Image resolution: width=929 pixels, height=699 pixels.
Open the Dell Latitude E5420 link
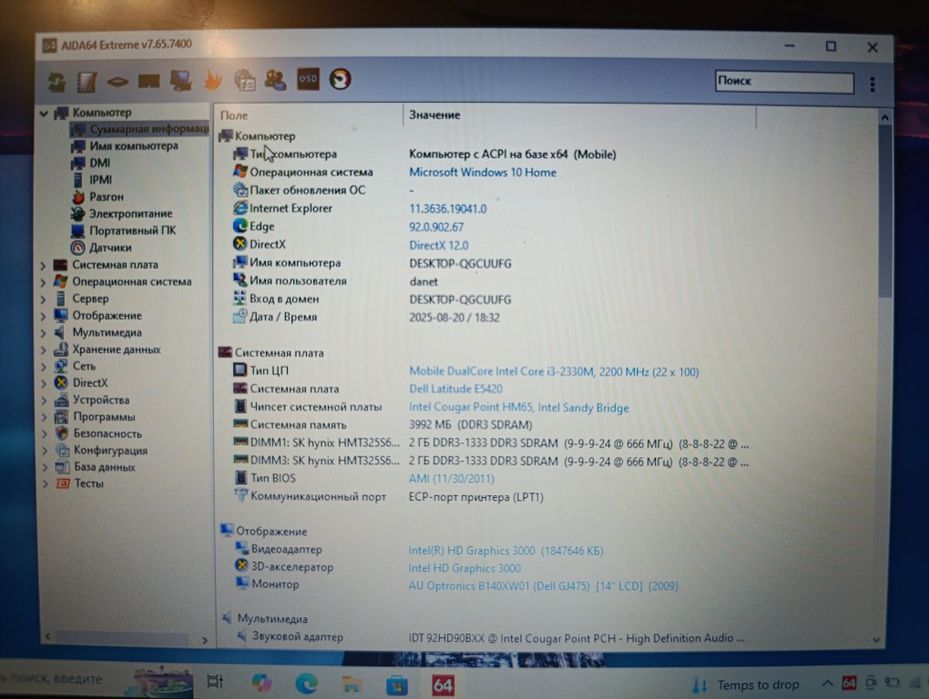point(456,389)
